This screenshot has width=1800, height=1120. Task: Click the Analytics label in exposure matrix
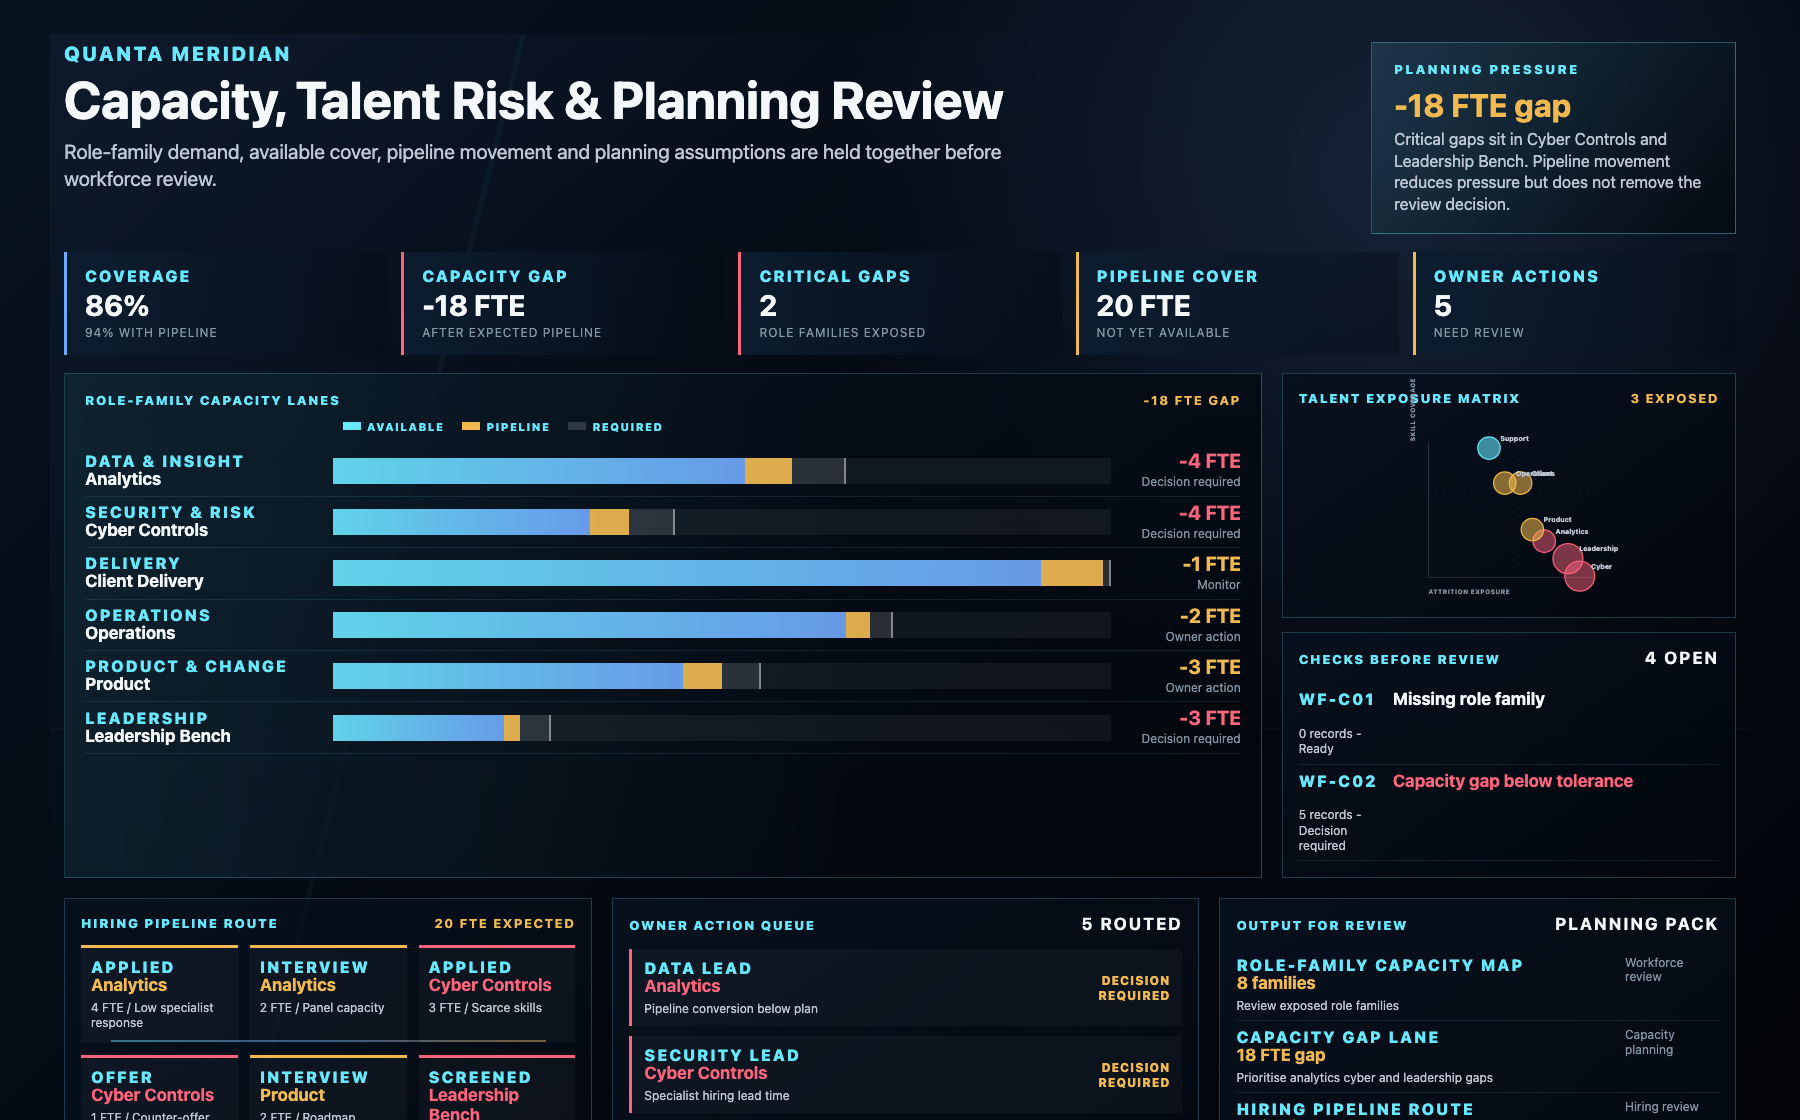click(x=1572, y=532)
